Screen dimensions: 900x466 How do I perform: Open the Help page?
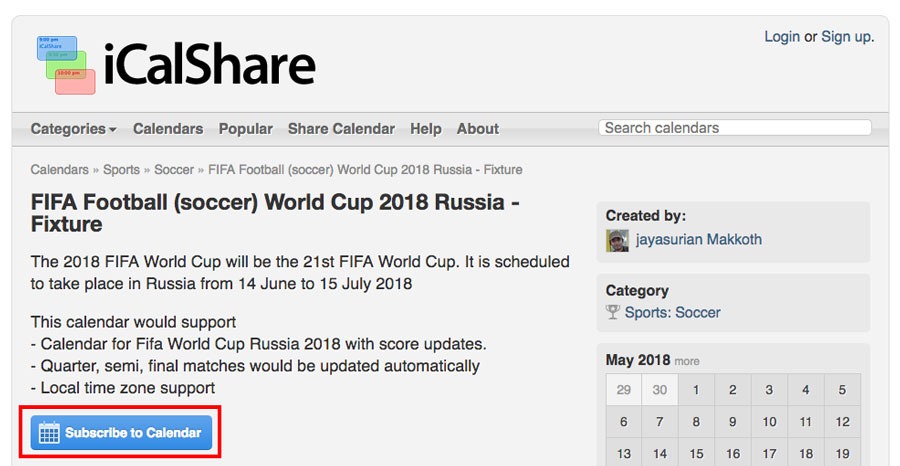tap(425, 129)
